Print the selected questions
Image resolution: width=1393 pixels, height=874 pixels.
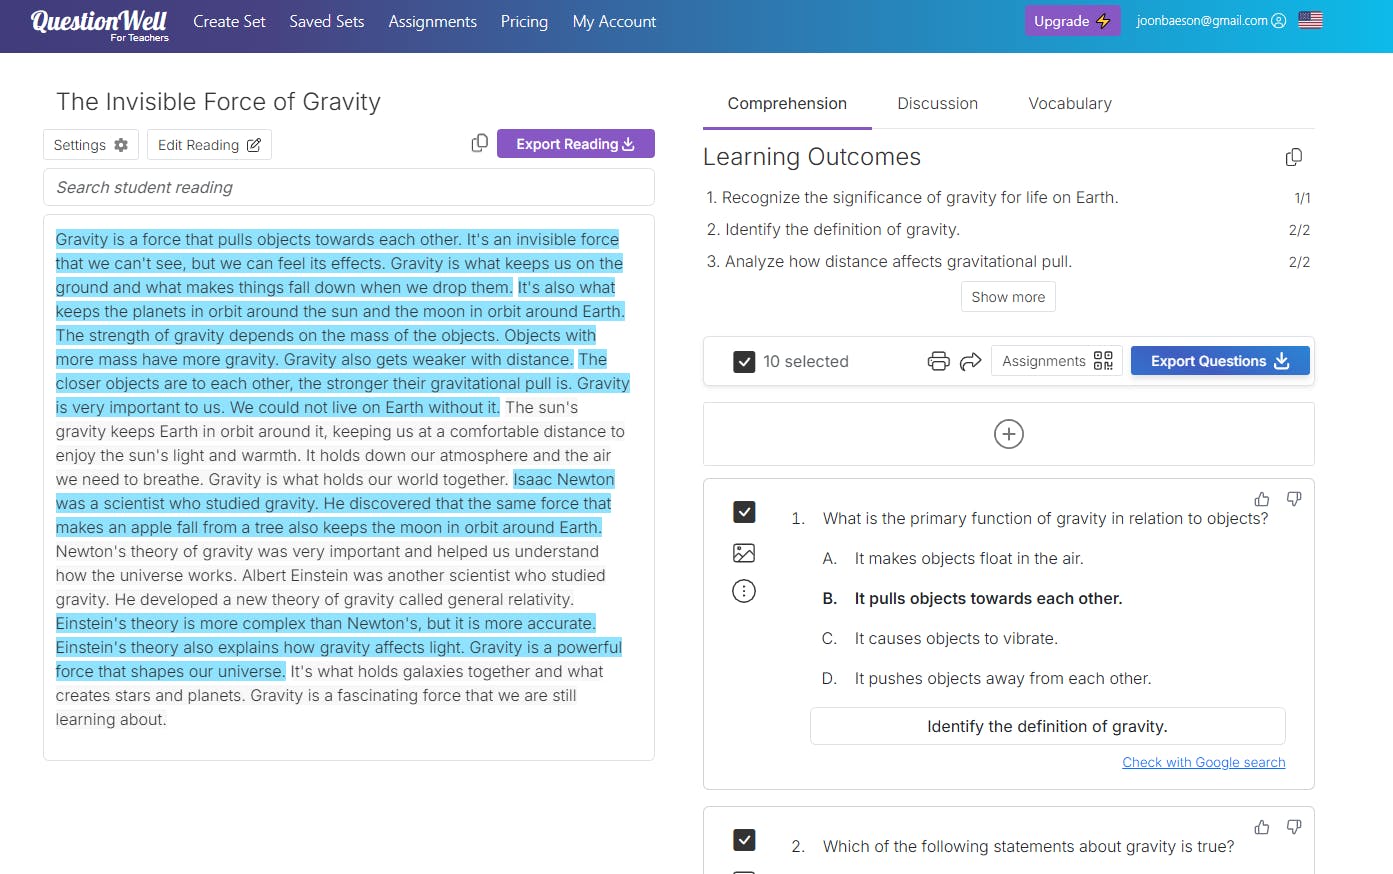click(x=938, y=362)
